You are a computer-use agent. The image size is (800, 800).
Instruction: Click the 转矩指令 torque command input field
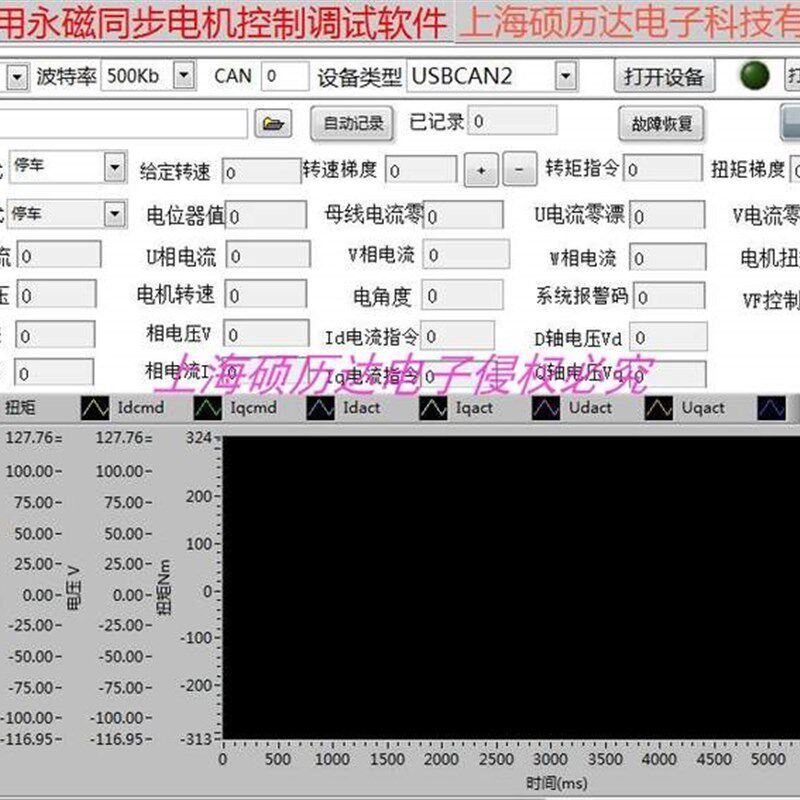point(665,168)
